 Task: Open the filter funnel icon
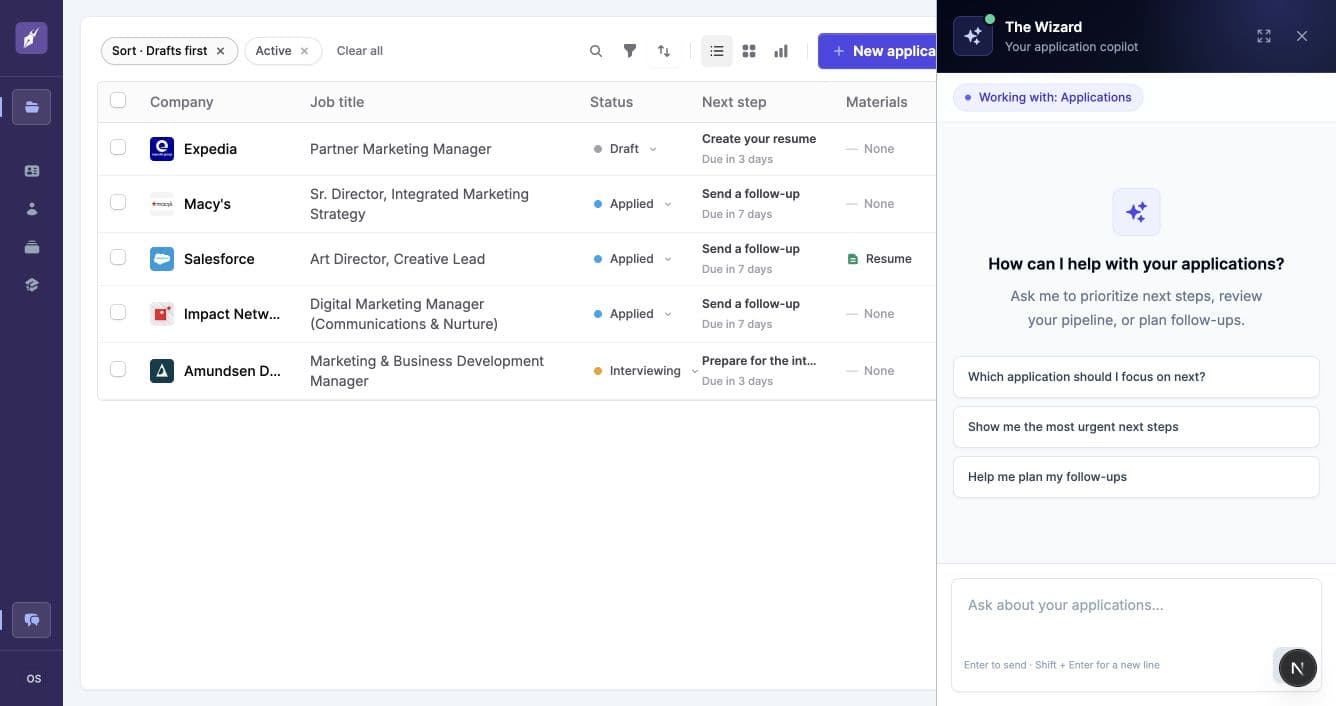[630, 51]
